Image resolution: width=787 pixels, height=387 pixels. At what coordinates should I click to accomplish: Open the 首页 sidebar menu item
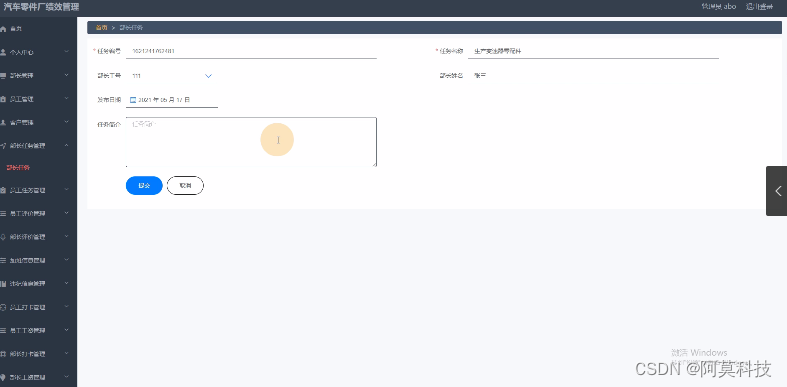[x=39, y=29]
